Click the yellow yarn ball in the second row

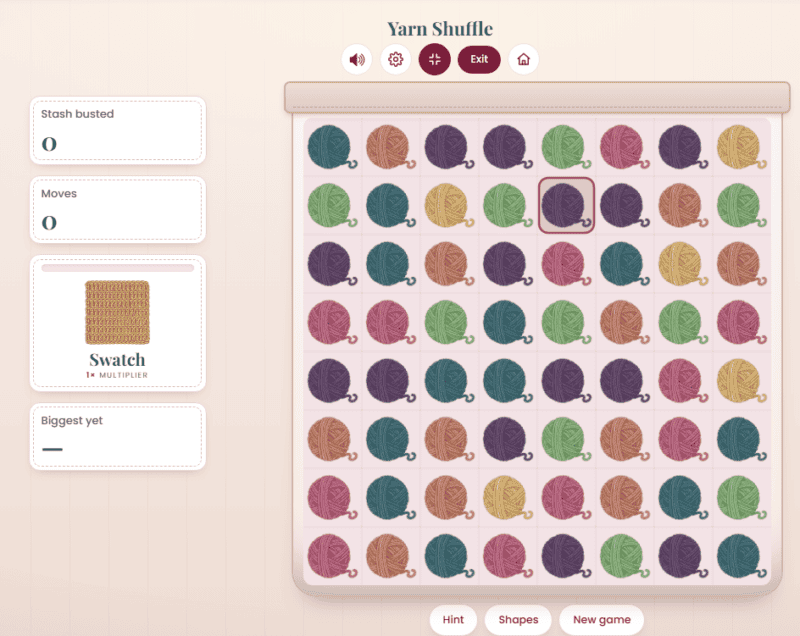(449, 206)
